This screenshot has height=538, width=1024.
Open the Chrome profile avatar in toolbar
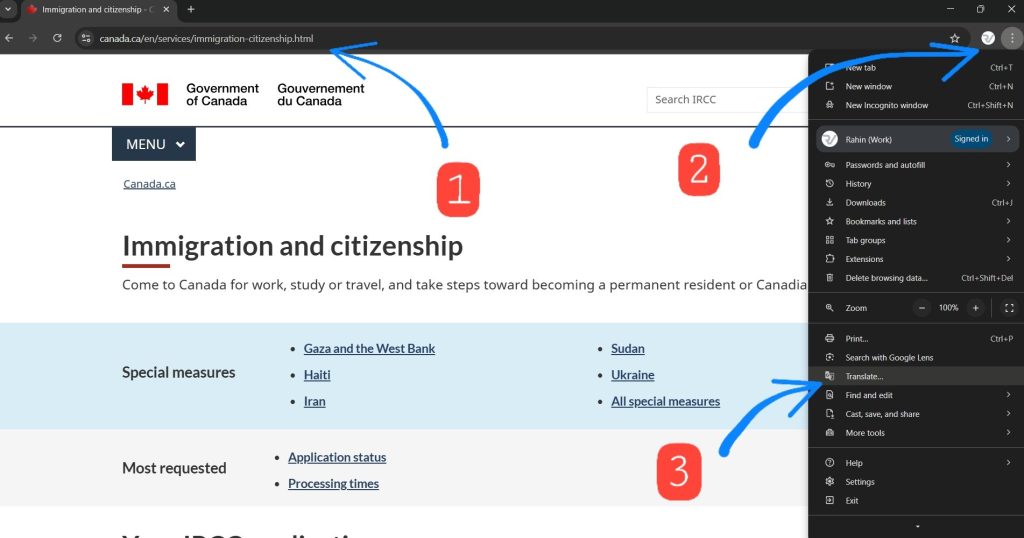988,39
